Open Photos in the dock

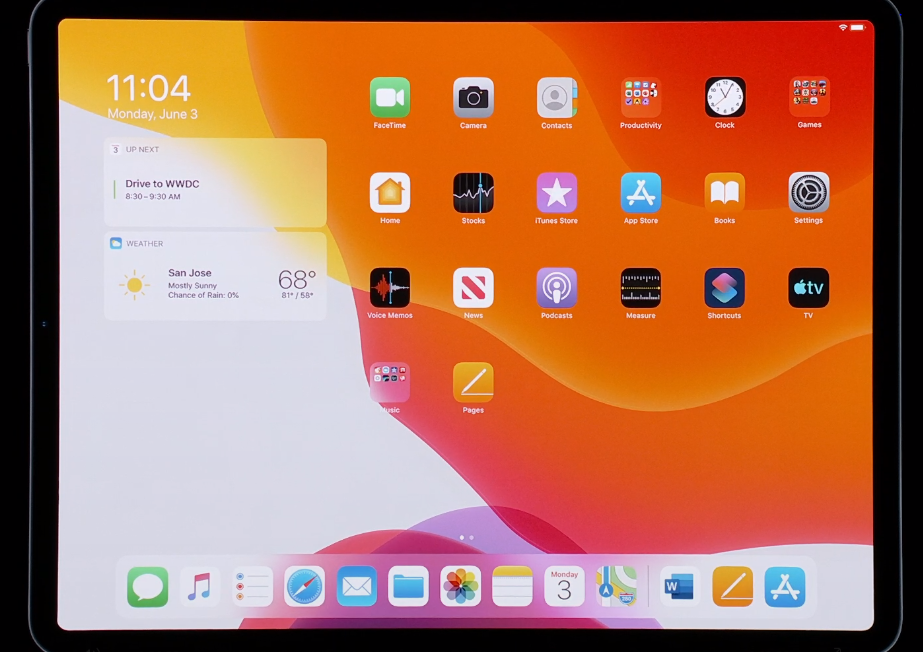[460, 587]
